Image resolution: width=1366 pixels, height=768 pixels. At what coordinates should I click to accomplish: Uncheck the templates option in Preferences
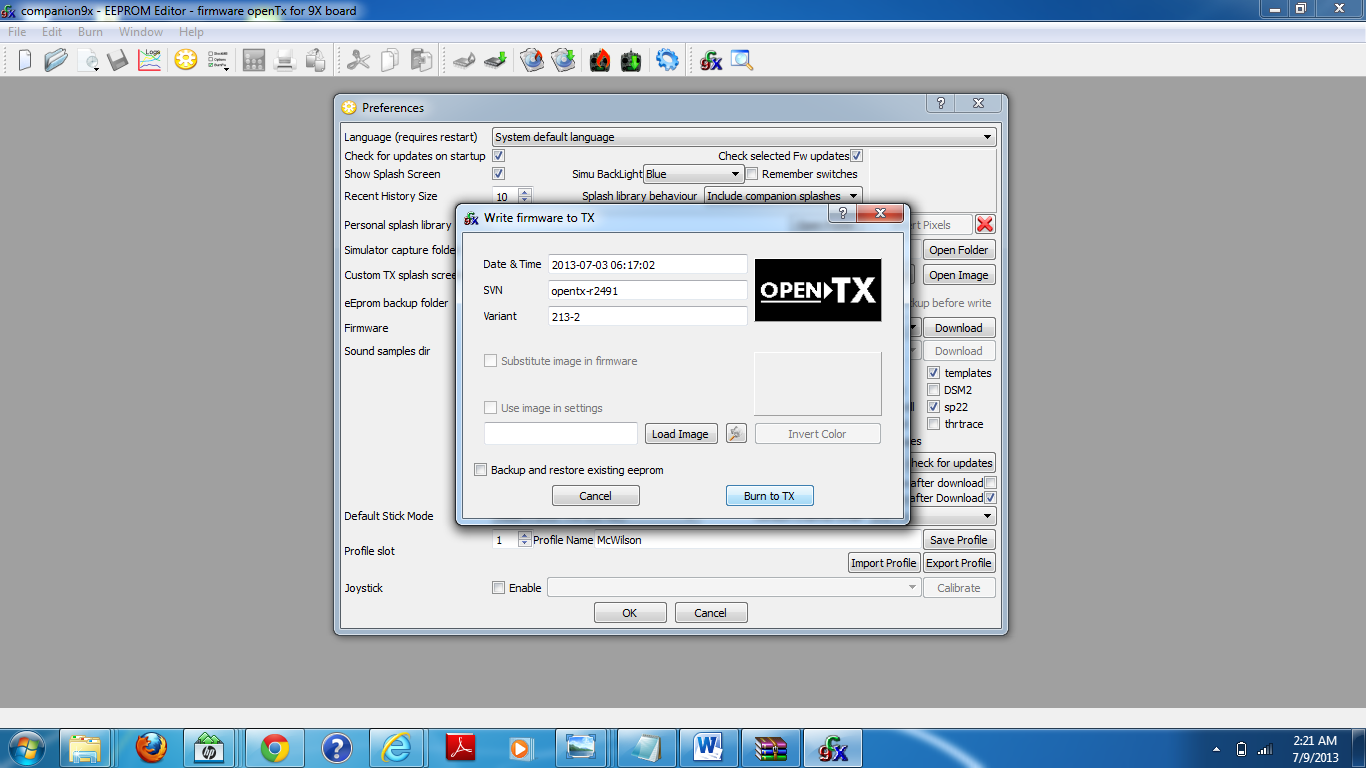[934, 373]
